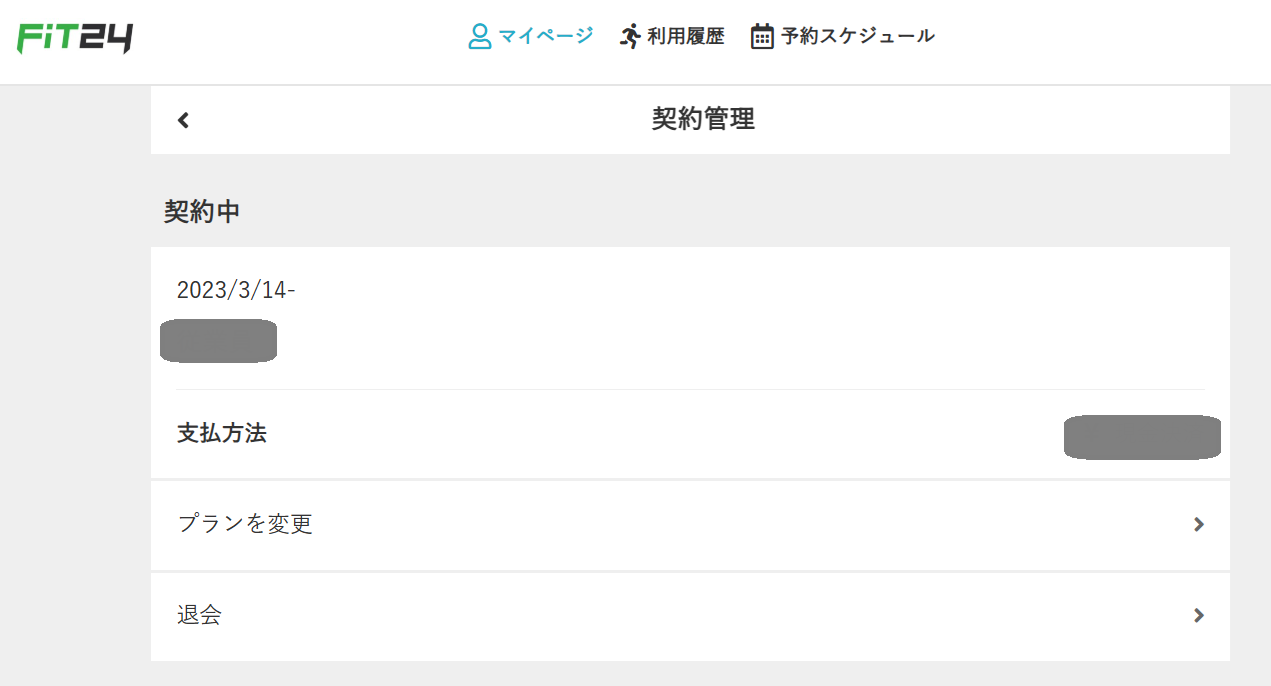Click the 契約中 section heading
This screenshot has width=1271, height=686.
202,212
